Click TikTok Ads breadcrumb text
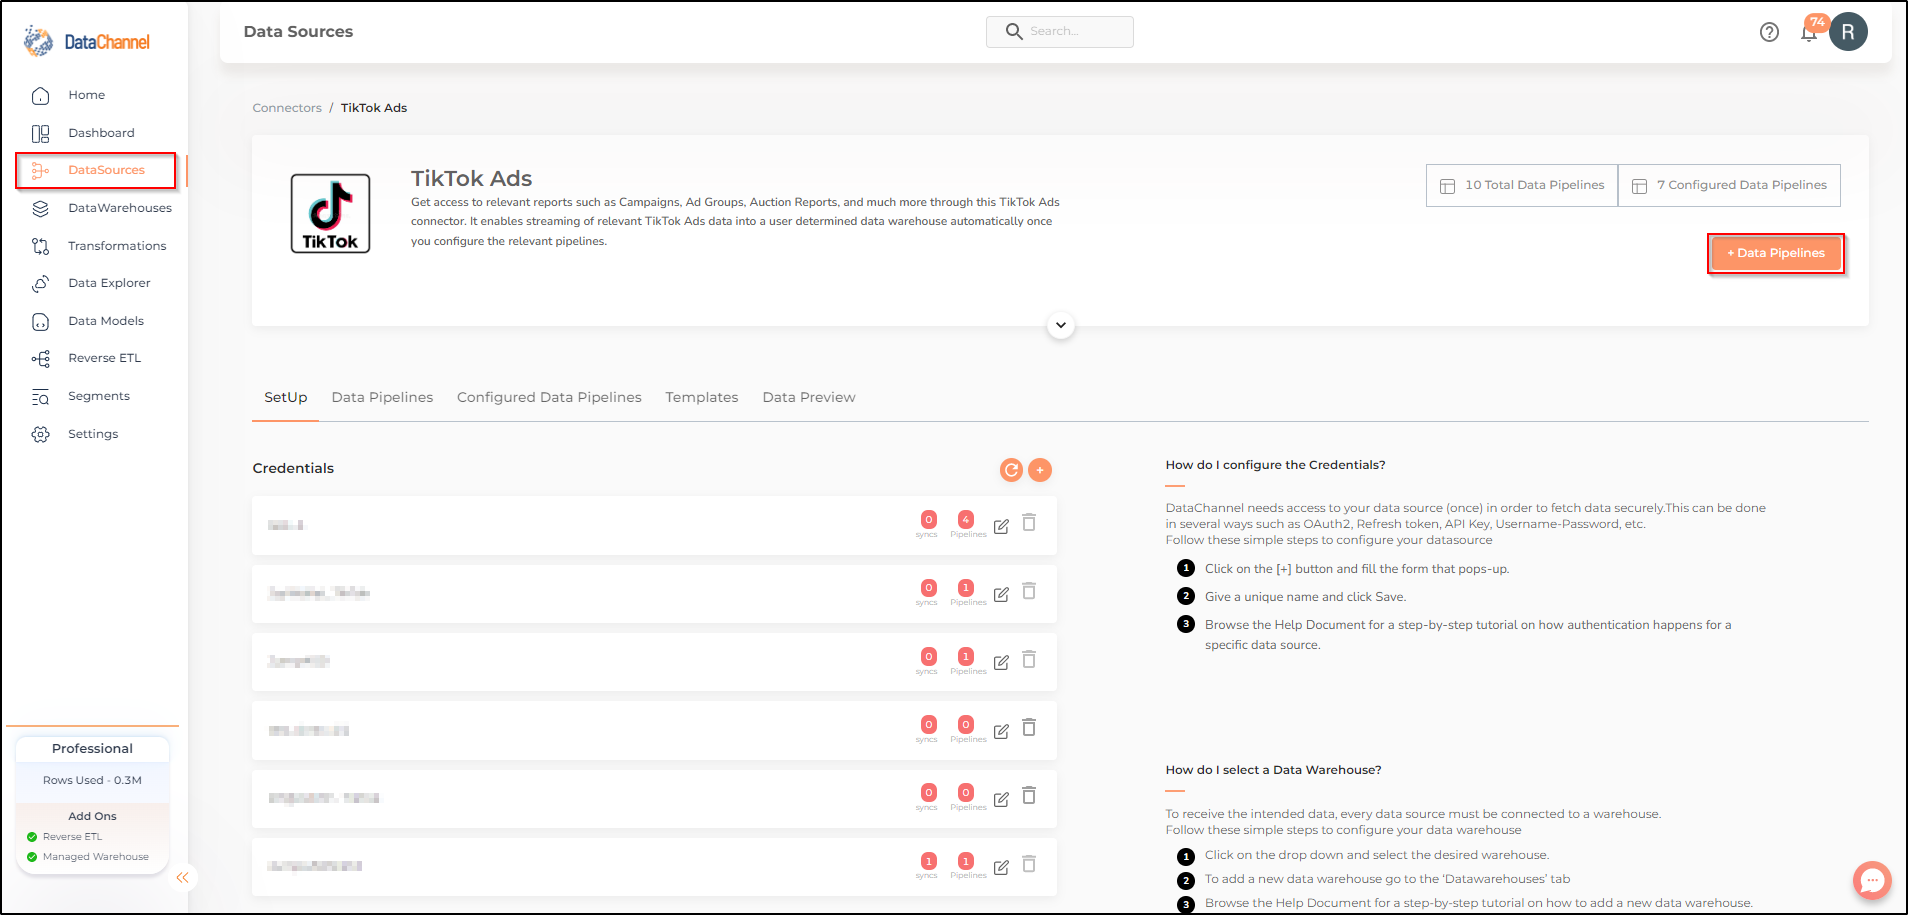1908x915 pixels. tap(374, 108)
